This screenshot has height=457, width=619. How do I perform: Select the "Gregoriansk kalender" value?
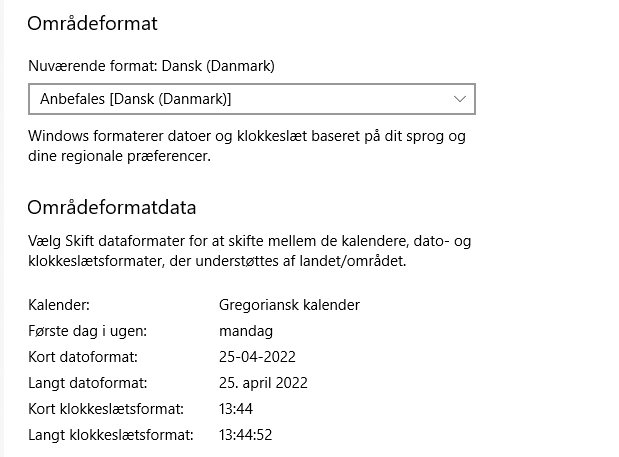(x=289, y=304)
